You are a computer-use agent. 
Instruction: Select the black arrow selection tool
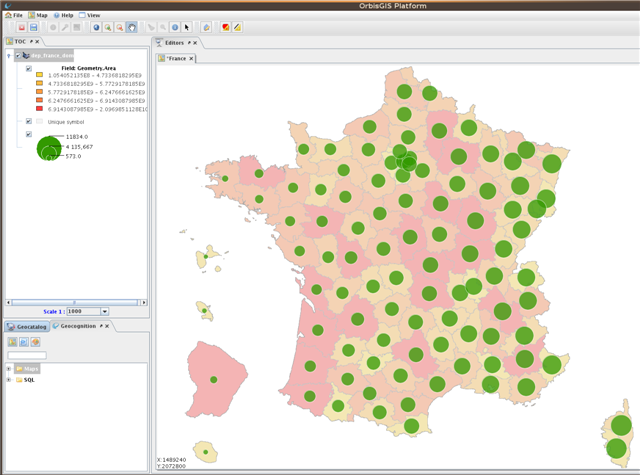[x=187, y=27]
